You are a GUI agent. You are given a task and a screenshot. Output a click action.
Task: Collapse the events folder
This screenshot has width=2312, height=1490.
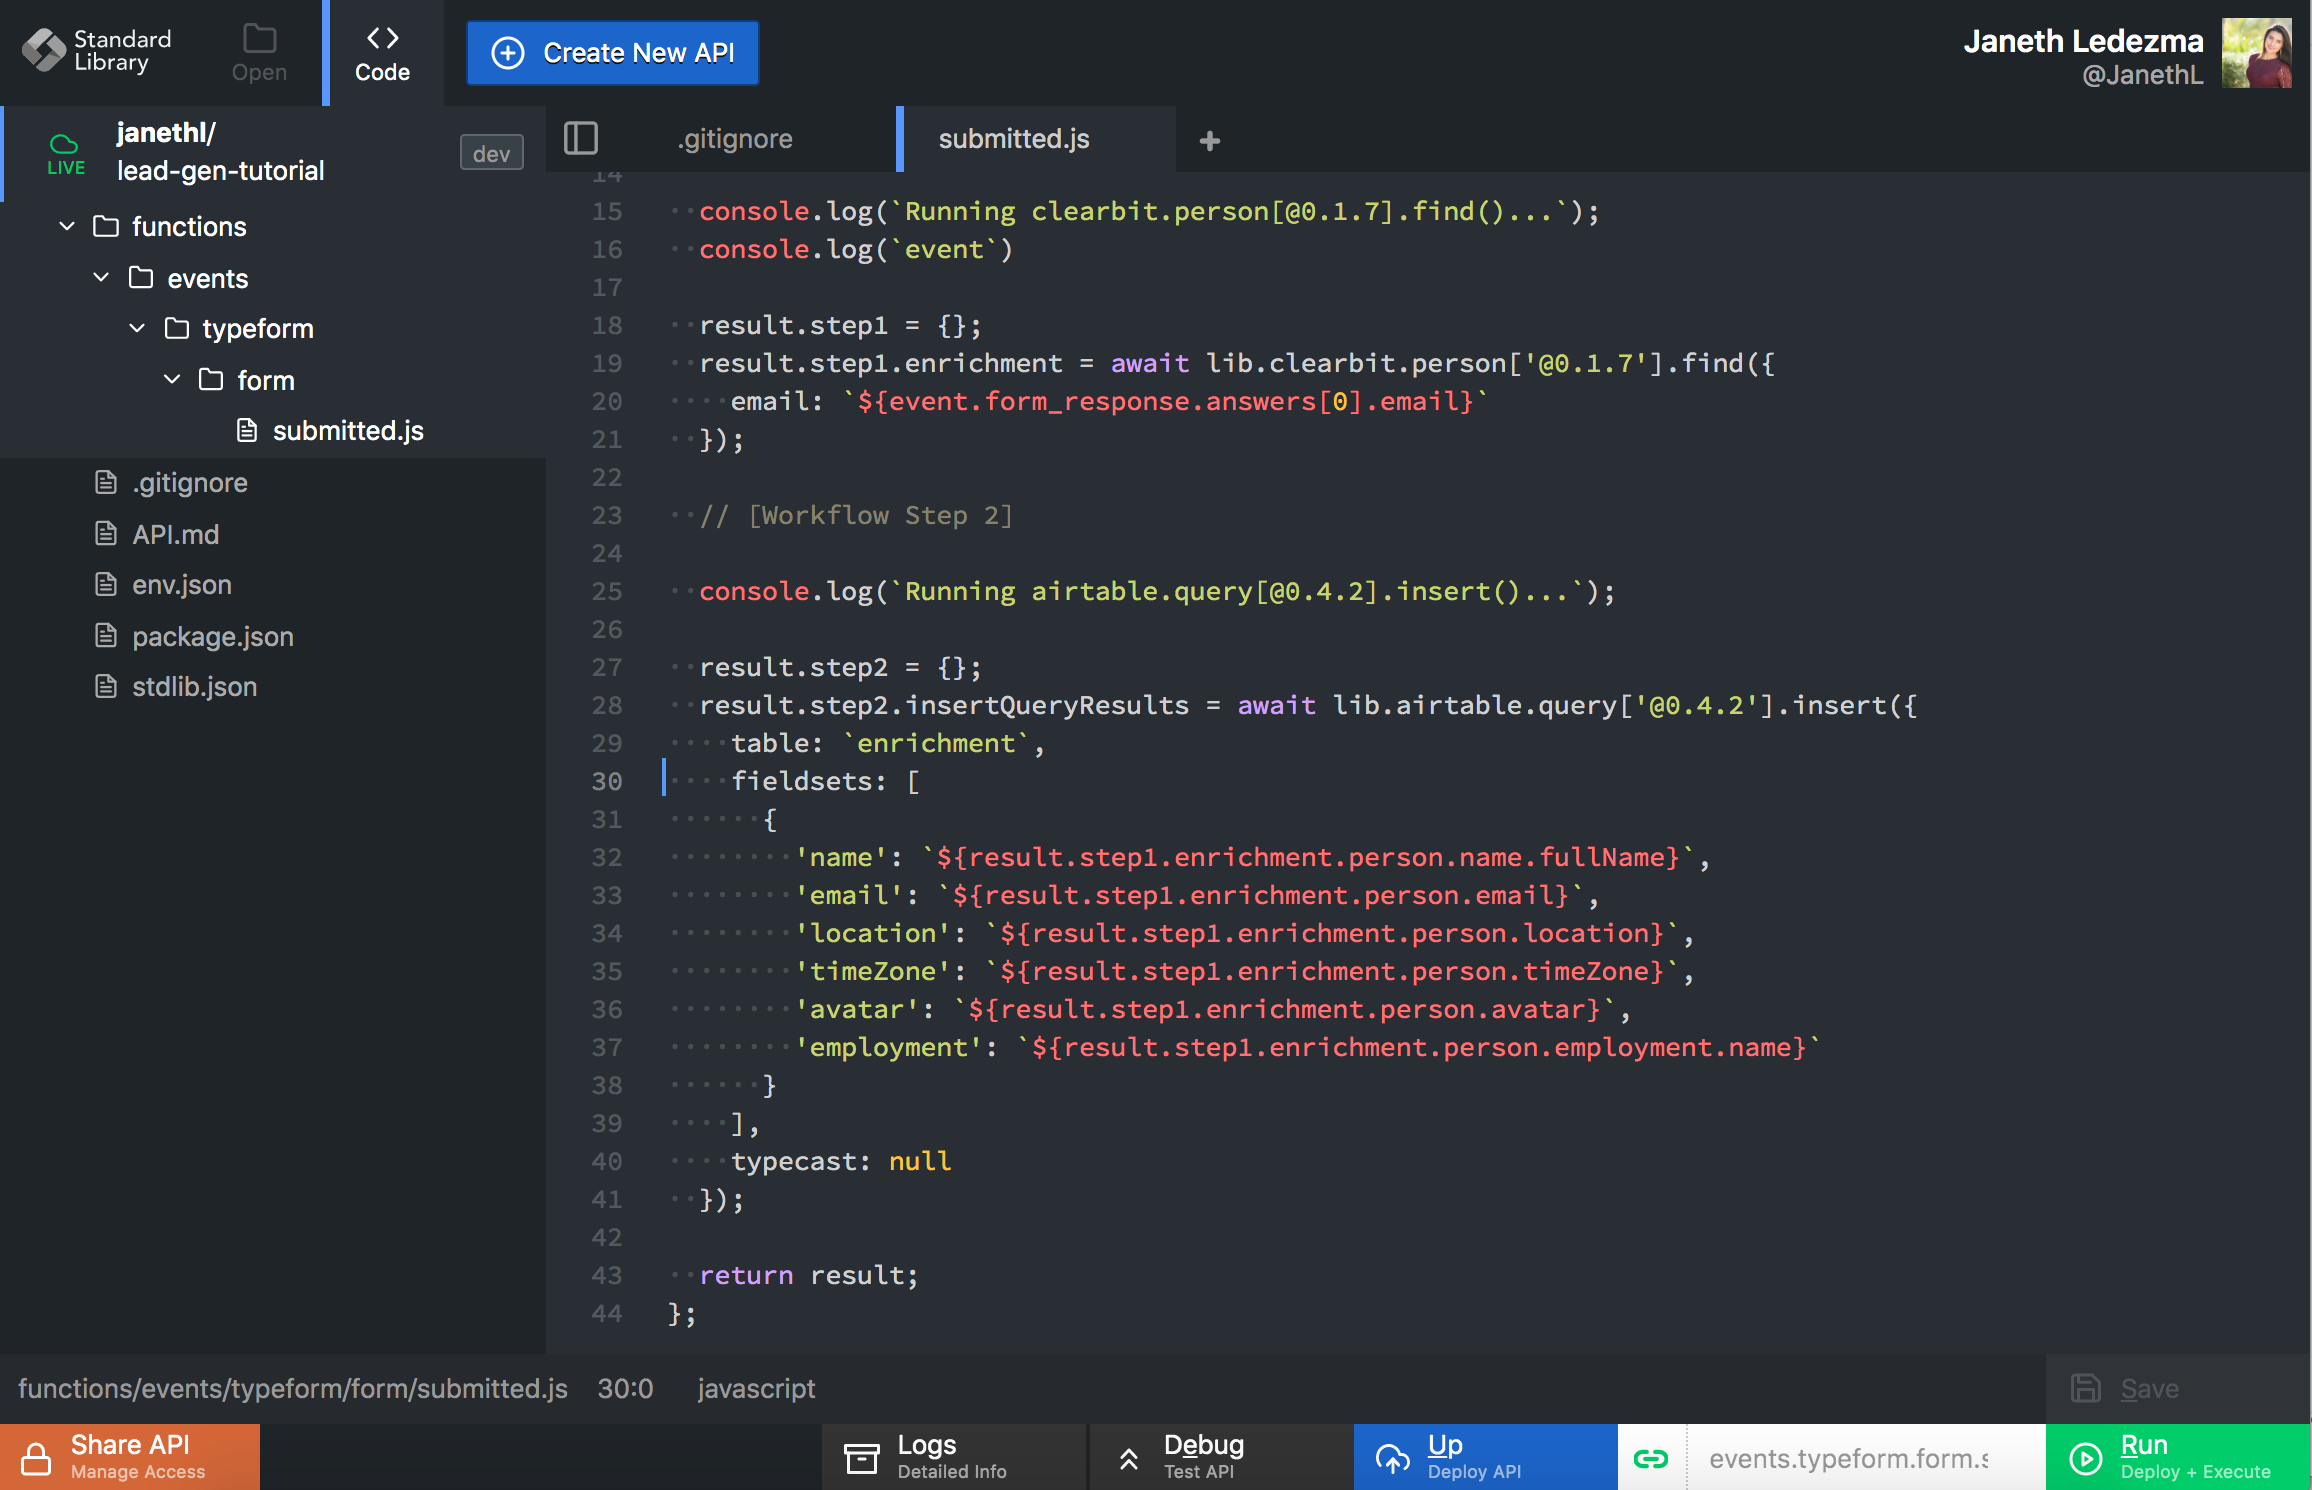(x=101, y=278)
